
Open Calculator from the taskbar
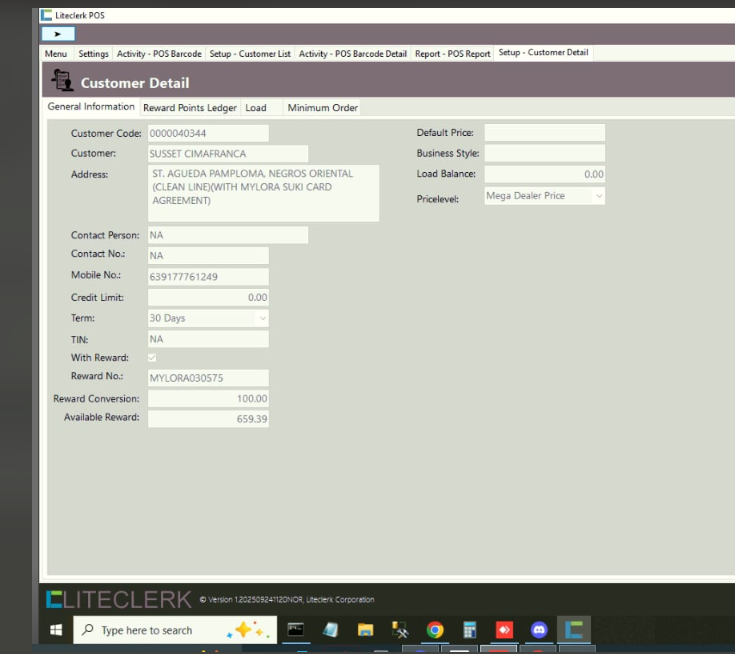[469, 630]
